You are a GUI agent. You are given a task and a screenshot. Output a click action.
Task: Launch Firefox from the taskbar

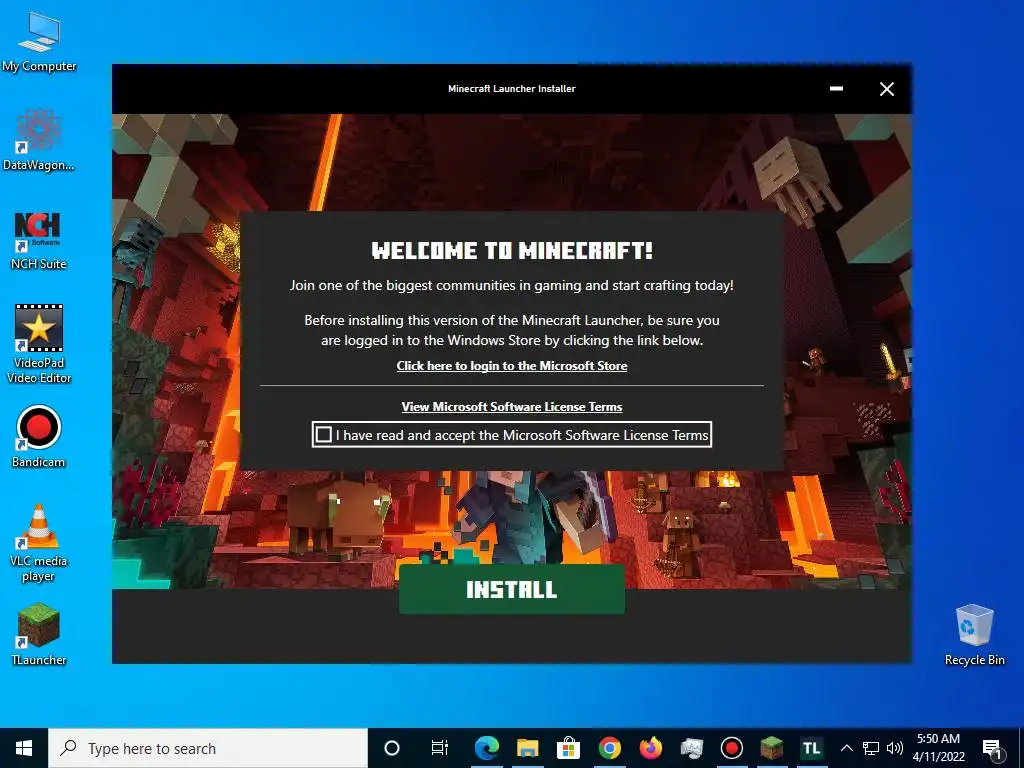pos(650,748)
